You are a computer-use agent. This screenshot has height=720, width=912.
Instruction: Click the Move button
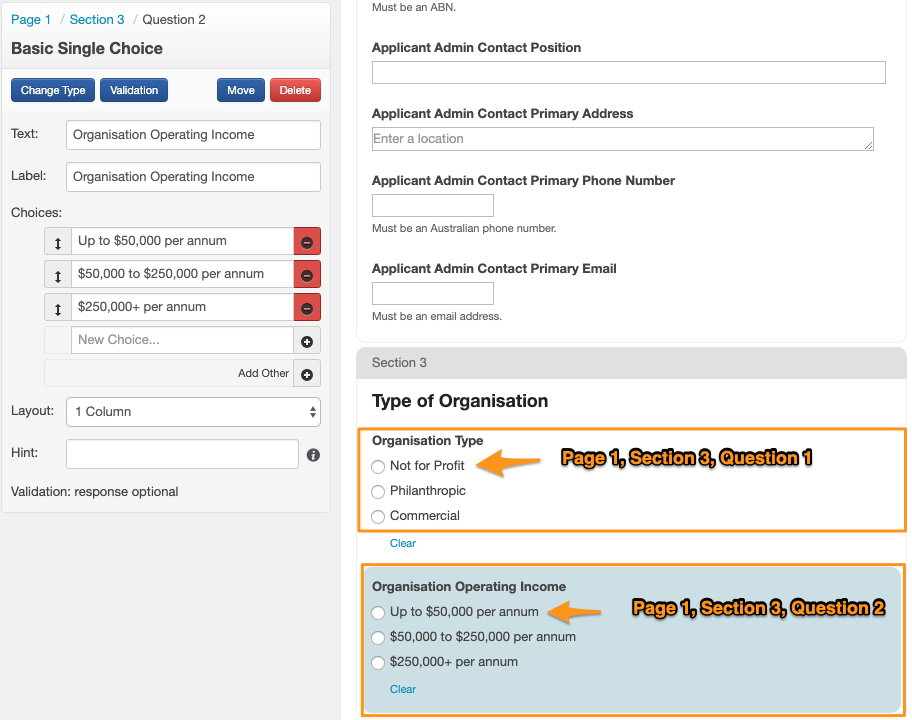(x=241, y=91)
